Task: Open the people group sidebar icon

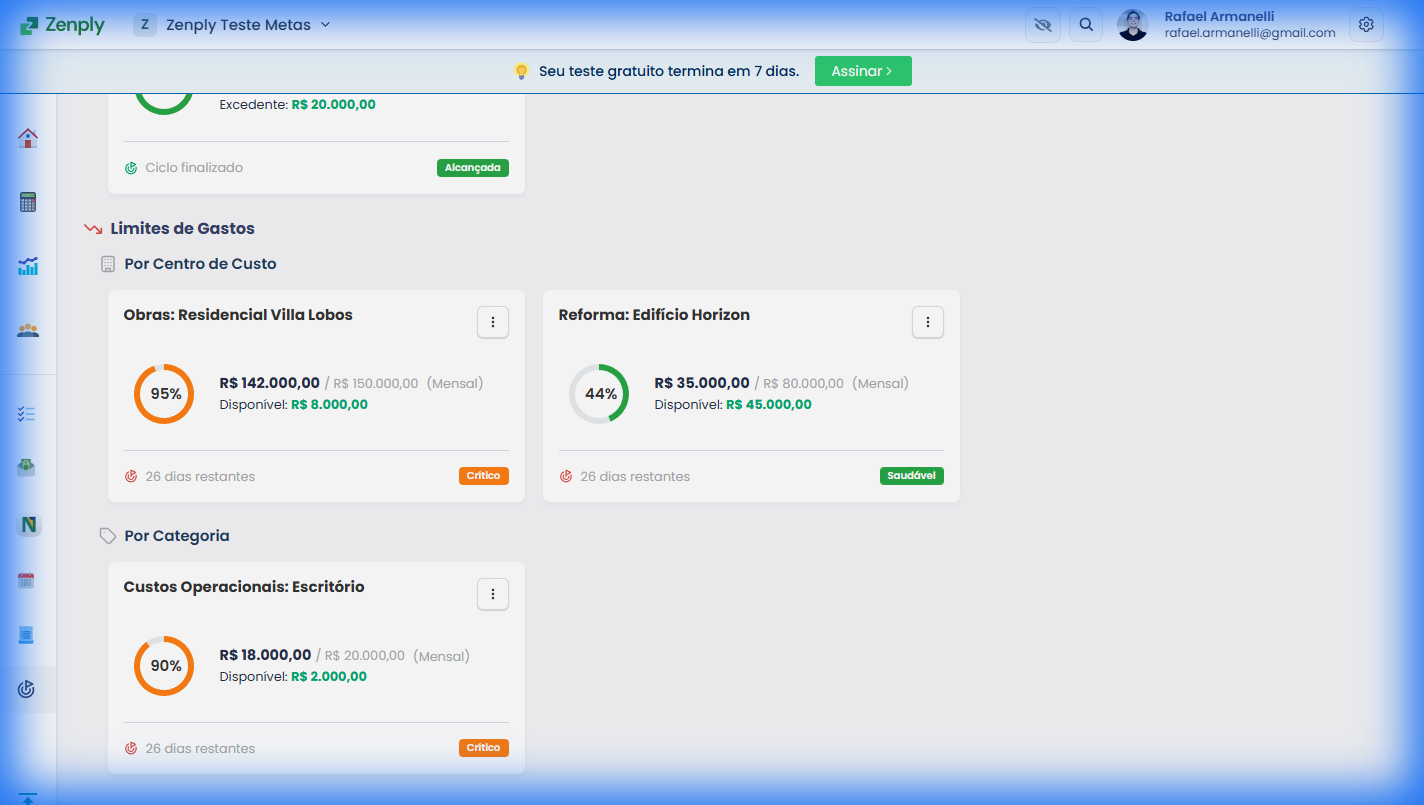Action: (x=28, y=330)
